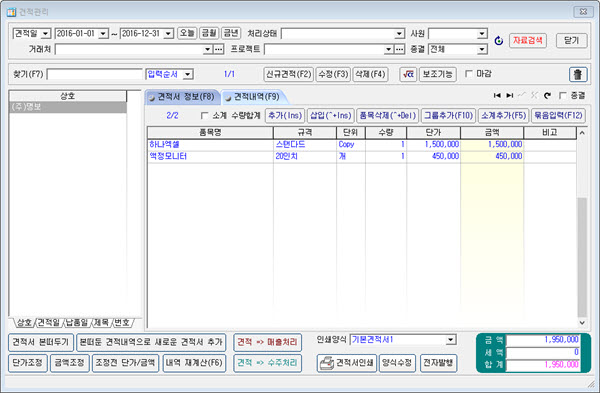Open 거래처 lookup ellipsis button
This screenshot has height=393, width=600.
click(218, 49)
